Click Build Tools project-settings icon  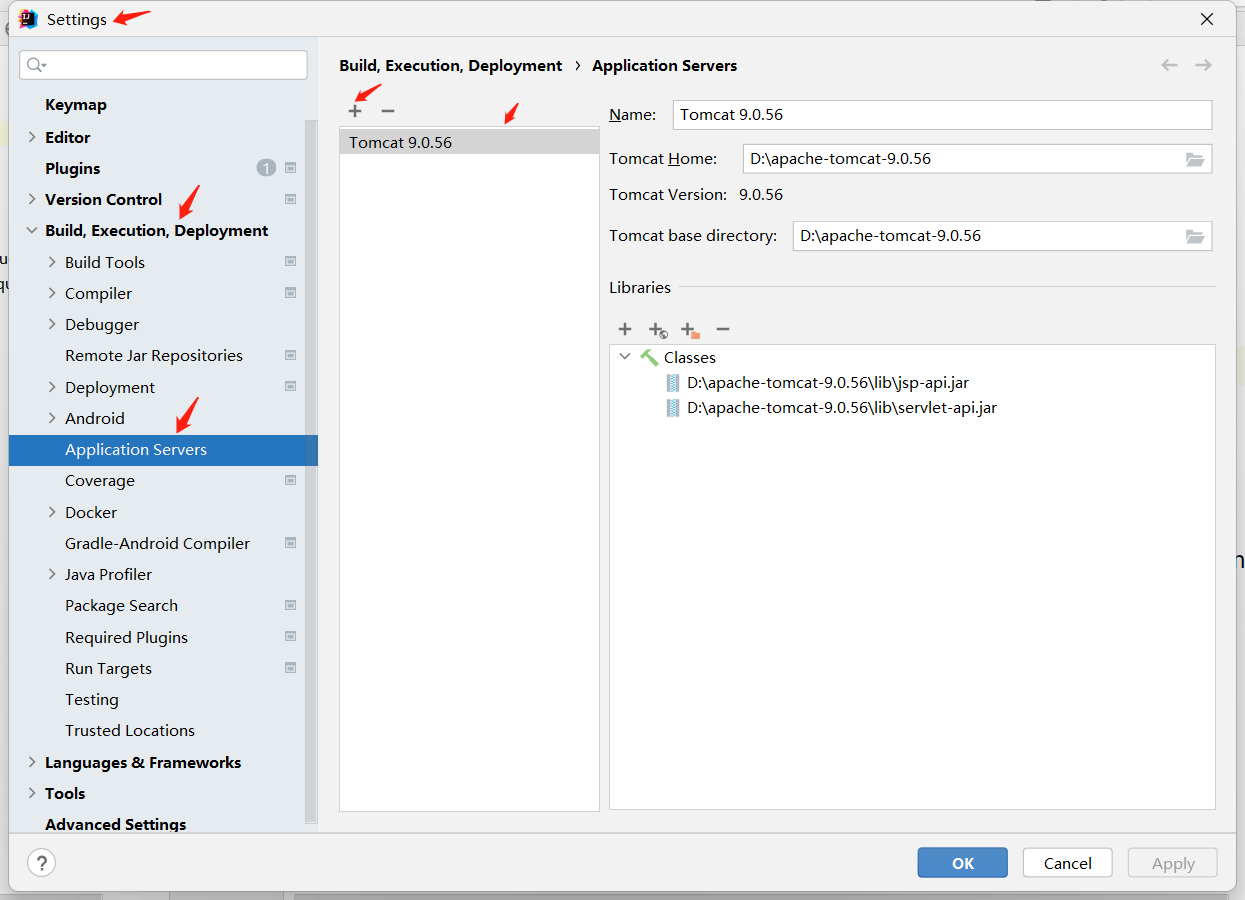(290, 262)
